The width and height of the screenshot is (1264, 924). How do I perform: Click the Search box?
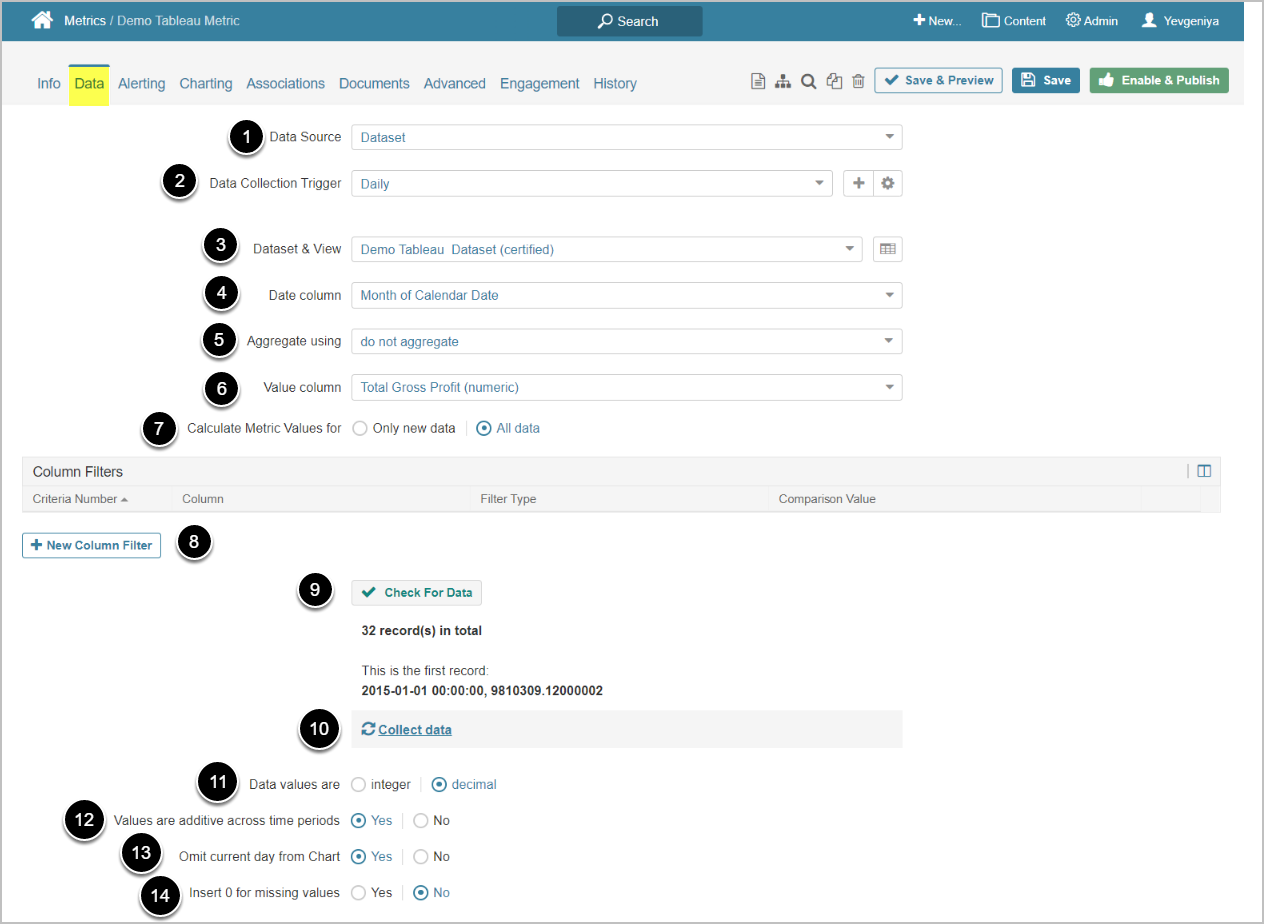coord(629,21)
